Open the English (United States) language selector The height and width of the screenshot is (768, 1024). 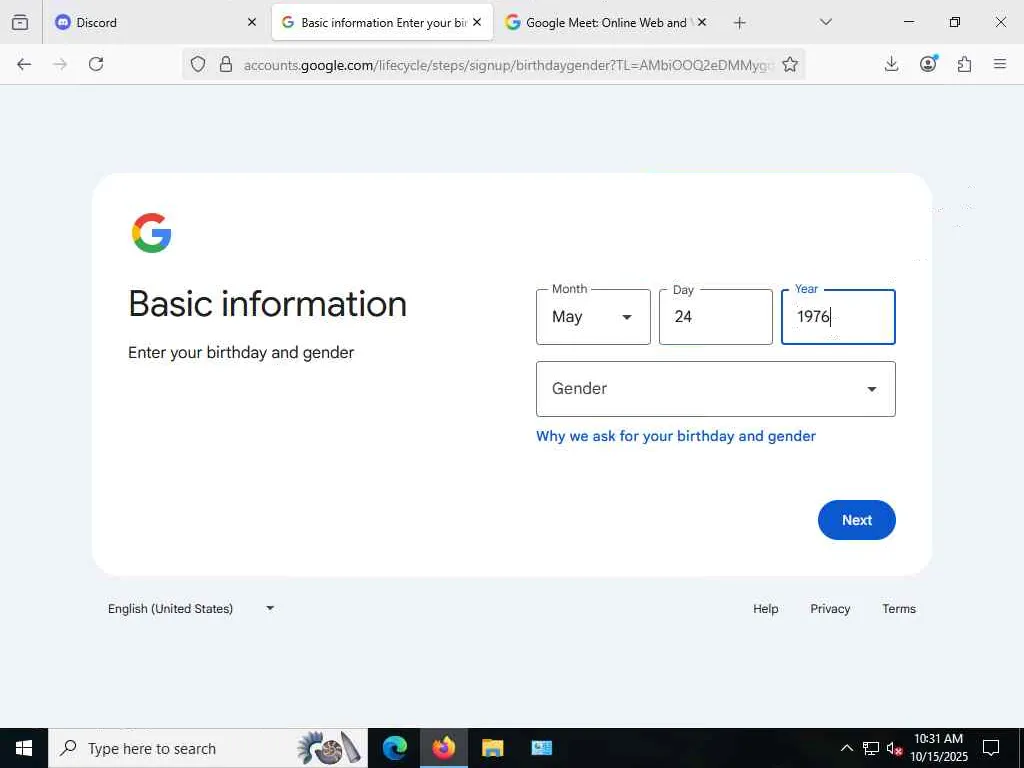tap(191, 609)
